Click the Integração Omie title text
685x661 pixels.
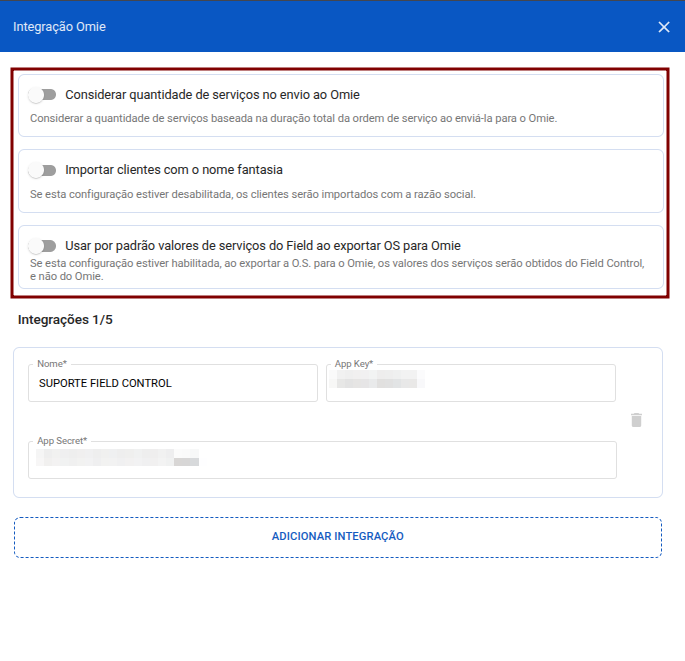pos(59,27)
